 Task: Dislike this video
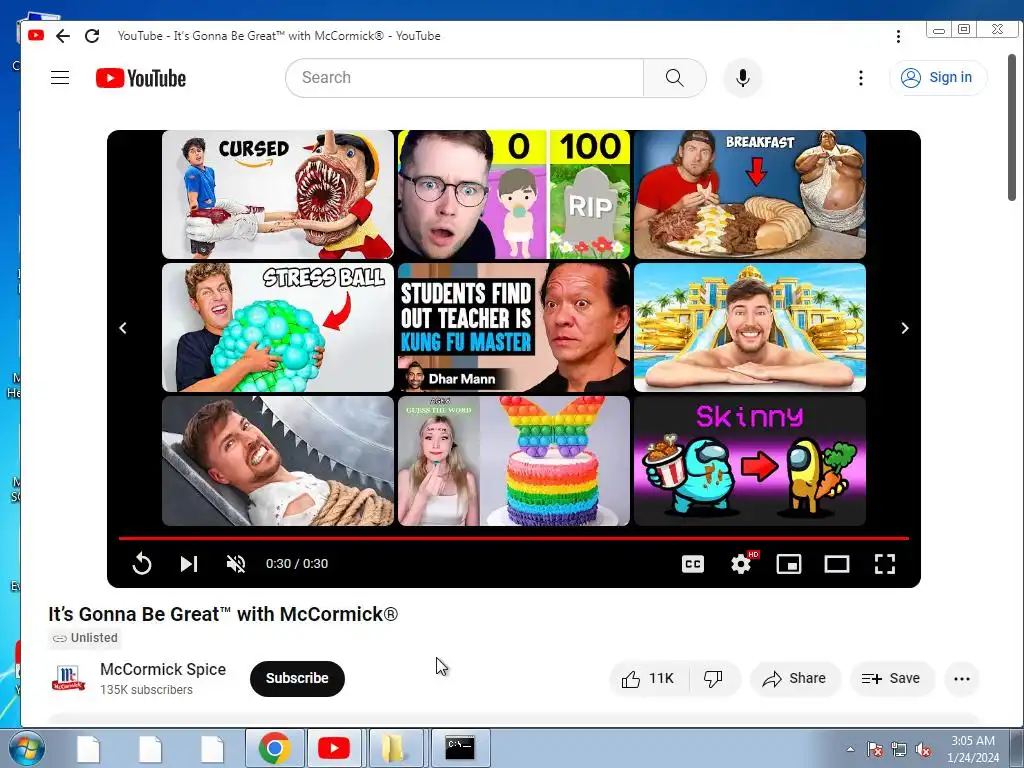click(714, 679)
